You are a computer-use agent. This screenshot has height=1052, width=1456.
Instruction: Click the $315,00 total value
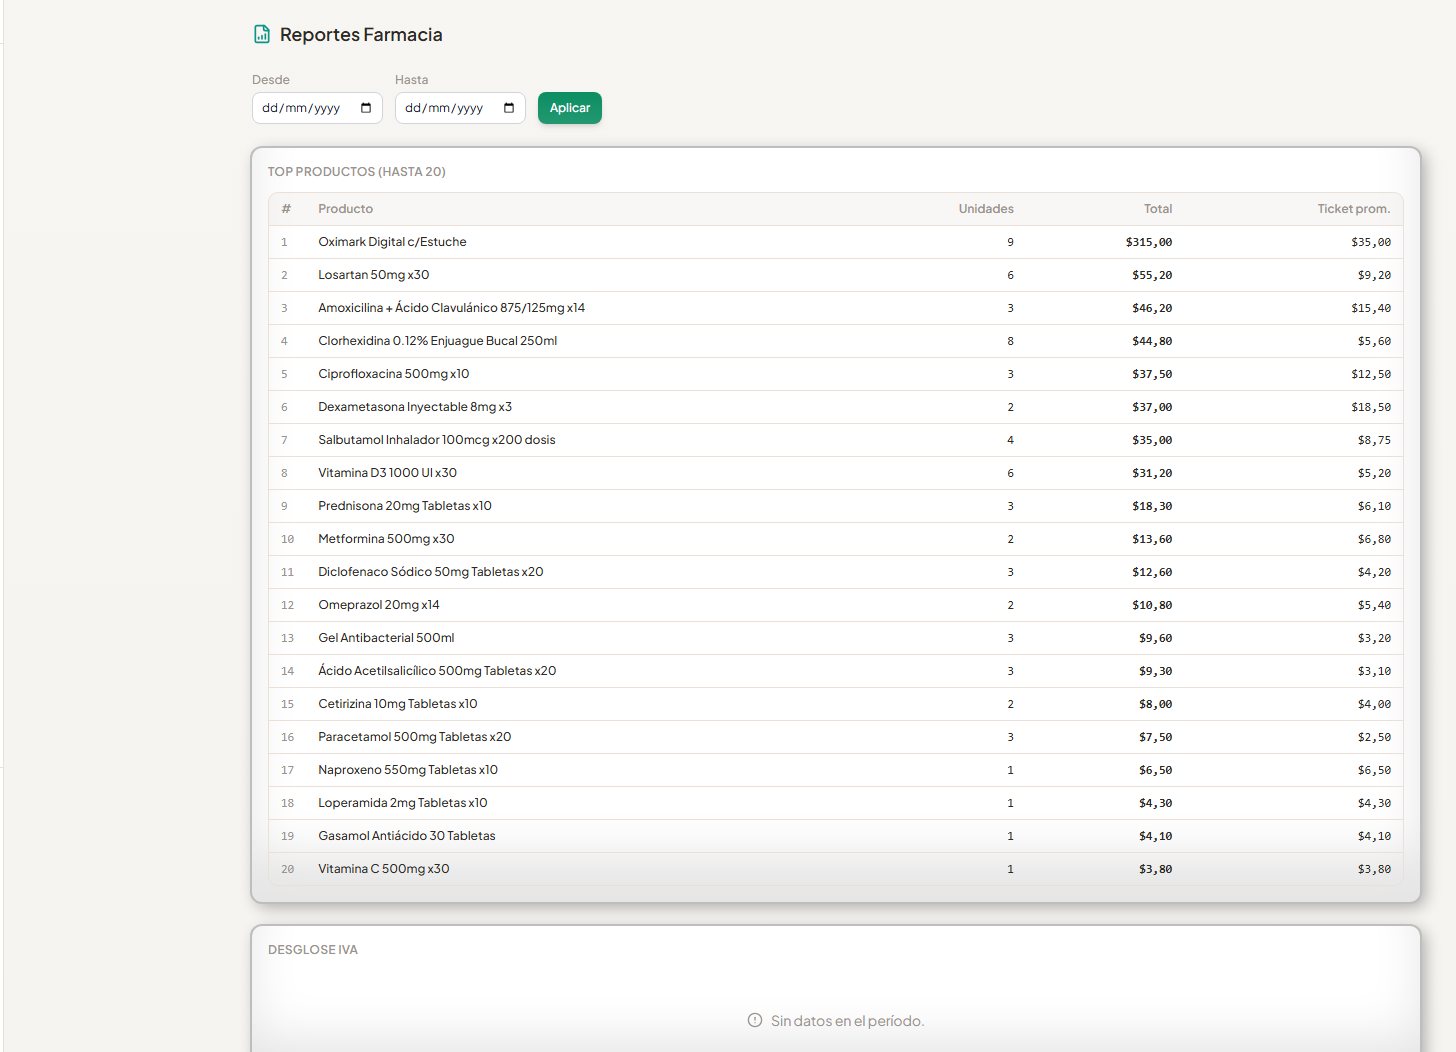pyautogui.click(x=1149, y=242)
